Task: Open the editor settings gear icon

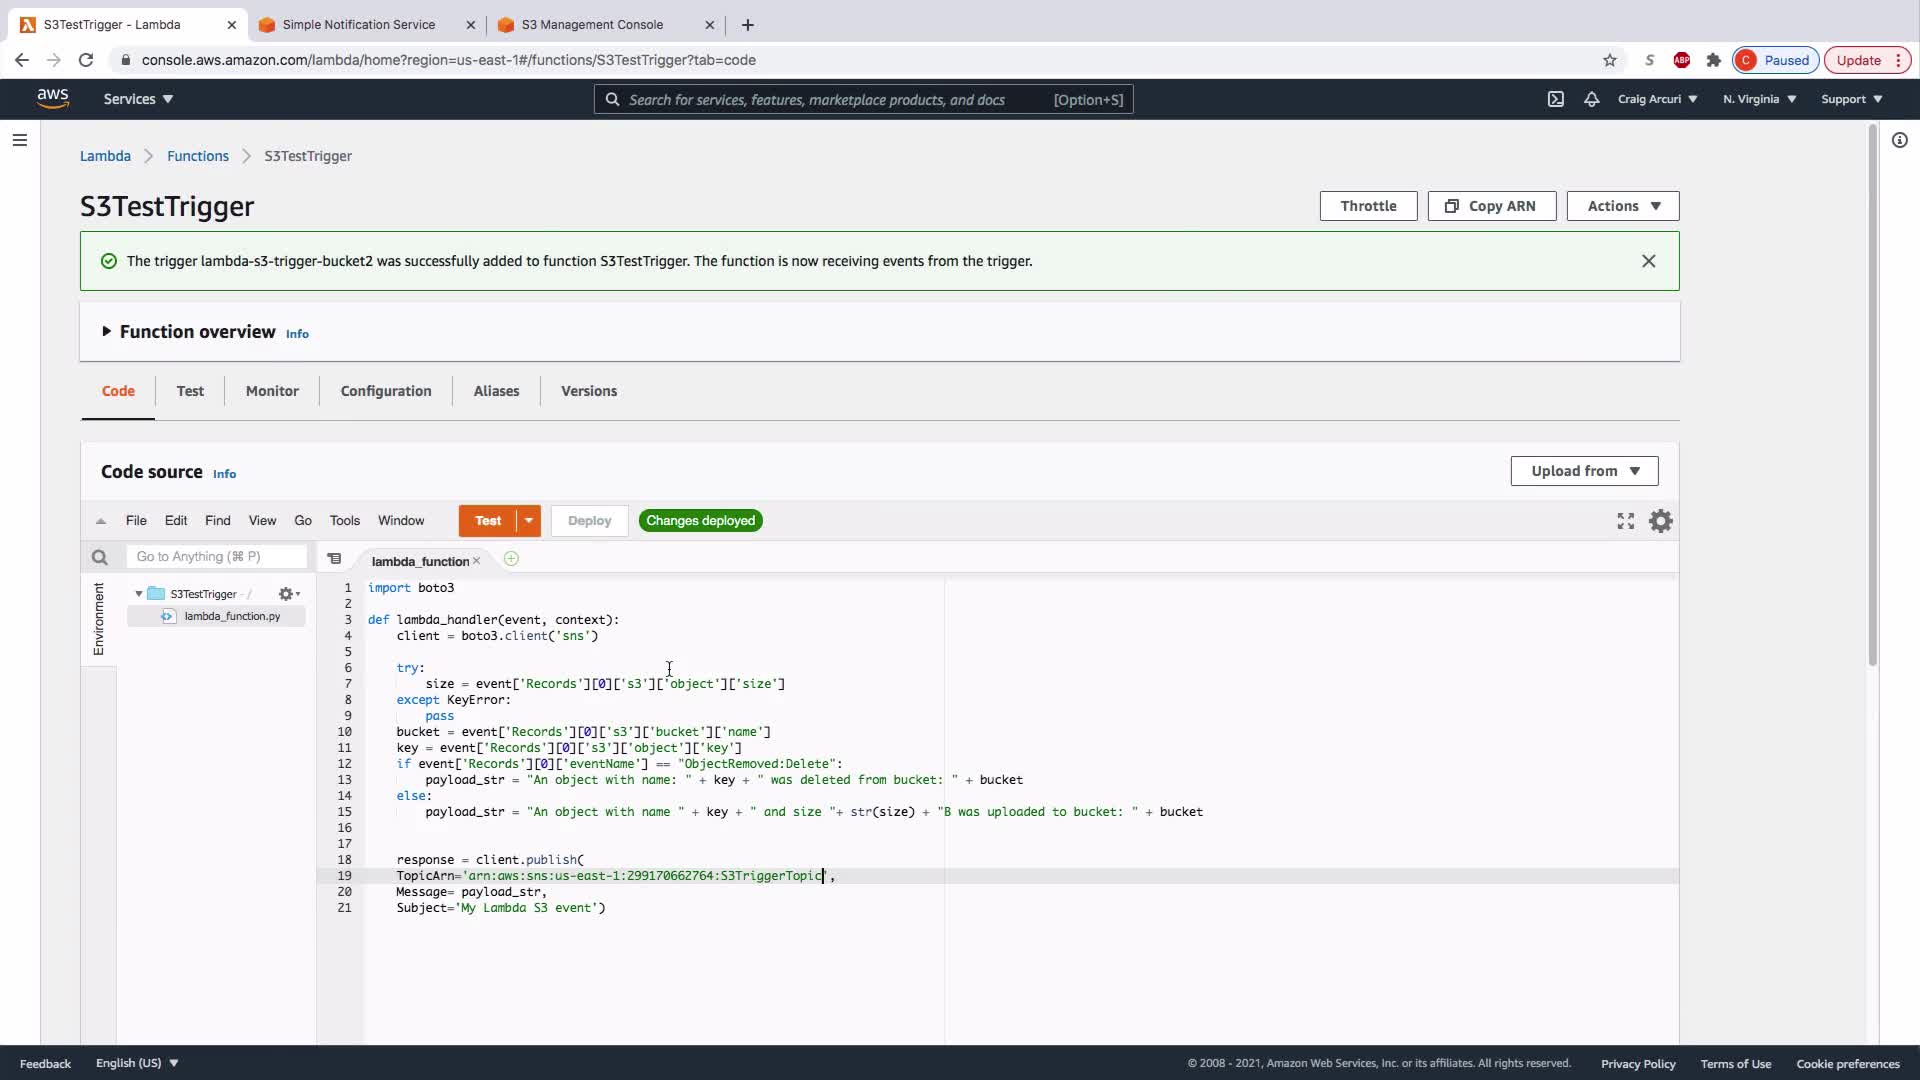Action: pyautogui.click(x=1660, y=521)
